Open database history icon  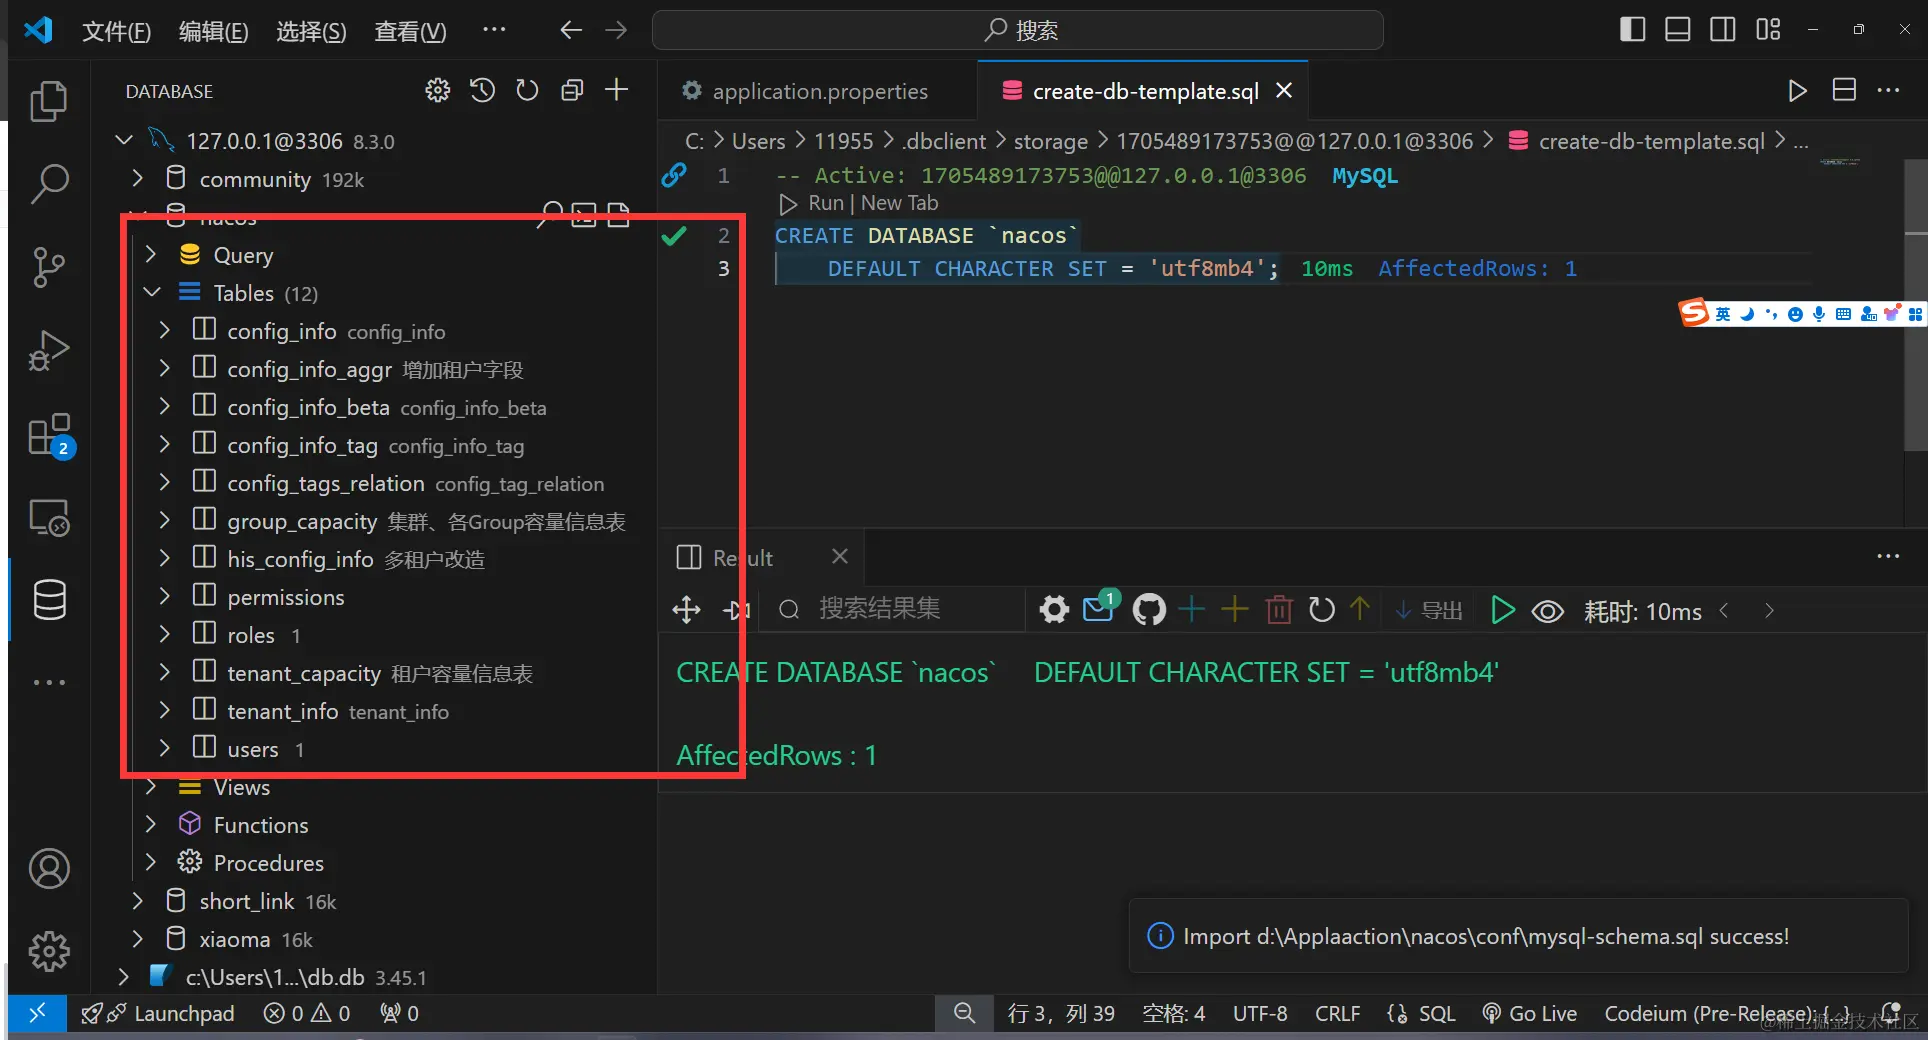click(482, 91)
